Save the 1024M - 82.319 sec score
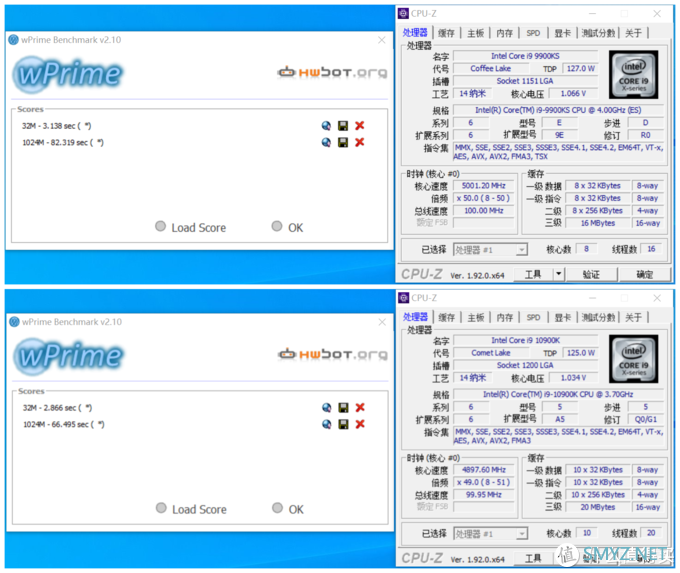 click(x=343, y=142)
